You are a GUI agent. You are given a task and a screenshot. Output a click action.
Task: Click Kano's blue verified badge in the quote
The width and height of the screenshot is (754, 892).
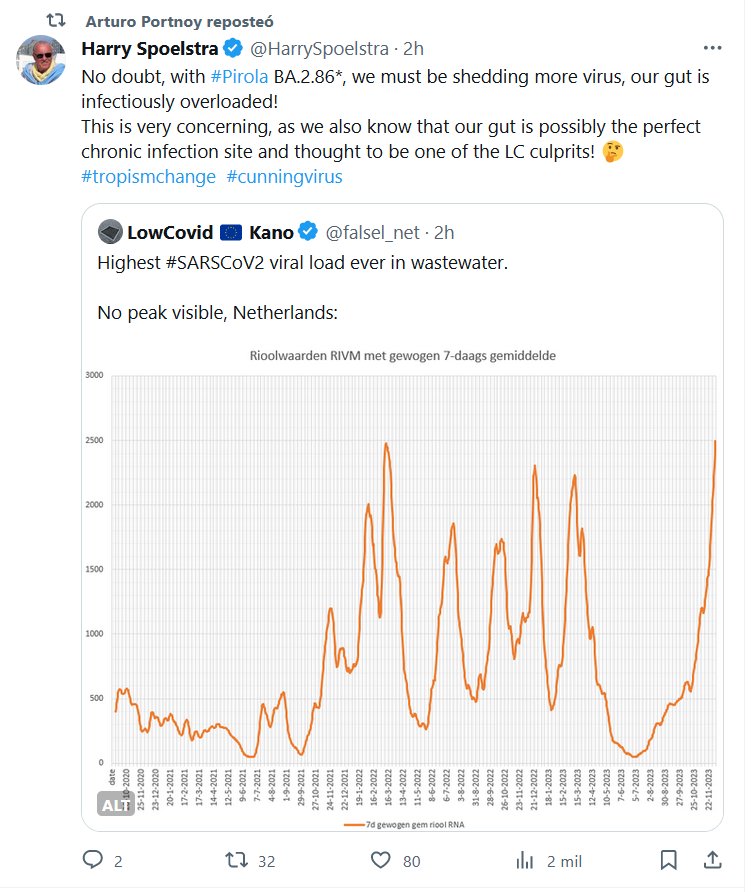coord(308,233)
